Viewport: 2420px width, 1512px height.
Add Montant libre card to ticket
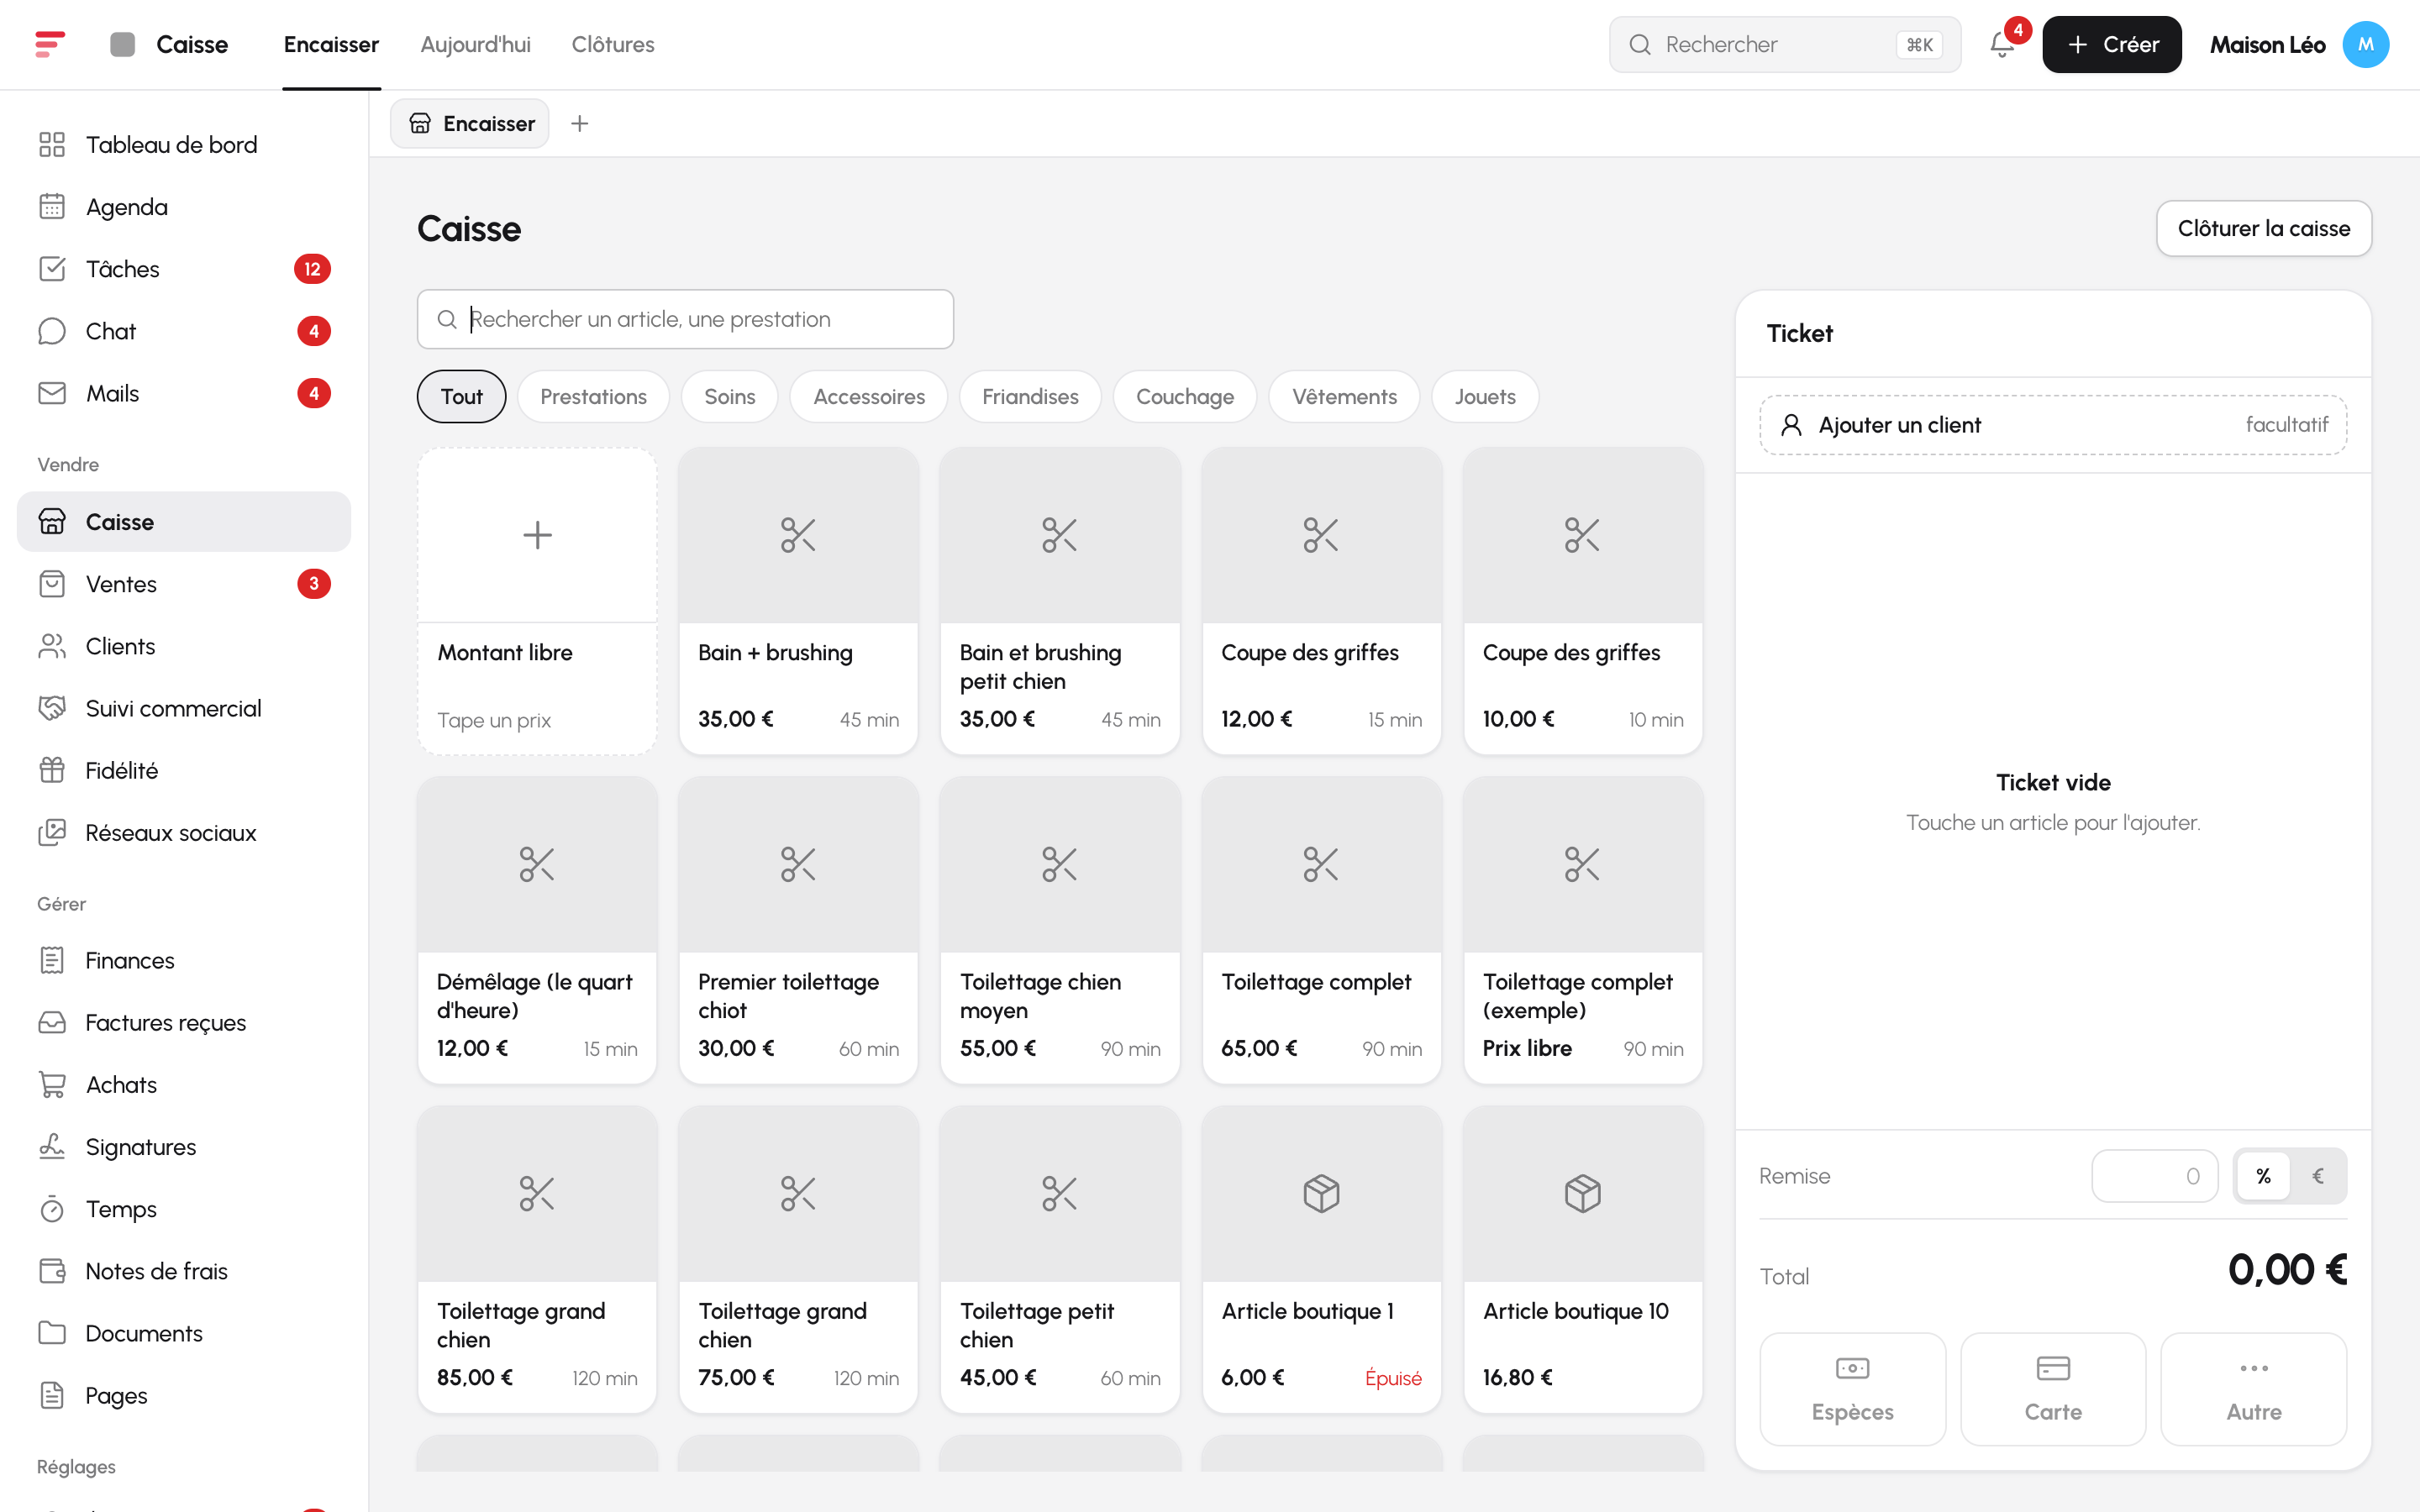pyautogui.click(x=537, y=601)
